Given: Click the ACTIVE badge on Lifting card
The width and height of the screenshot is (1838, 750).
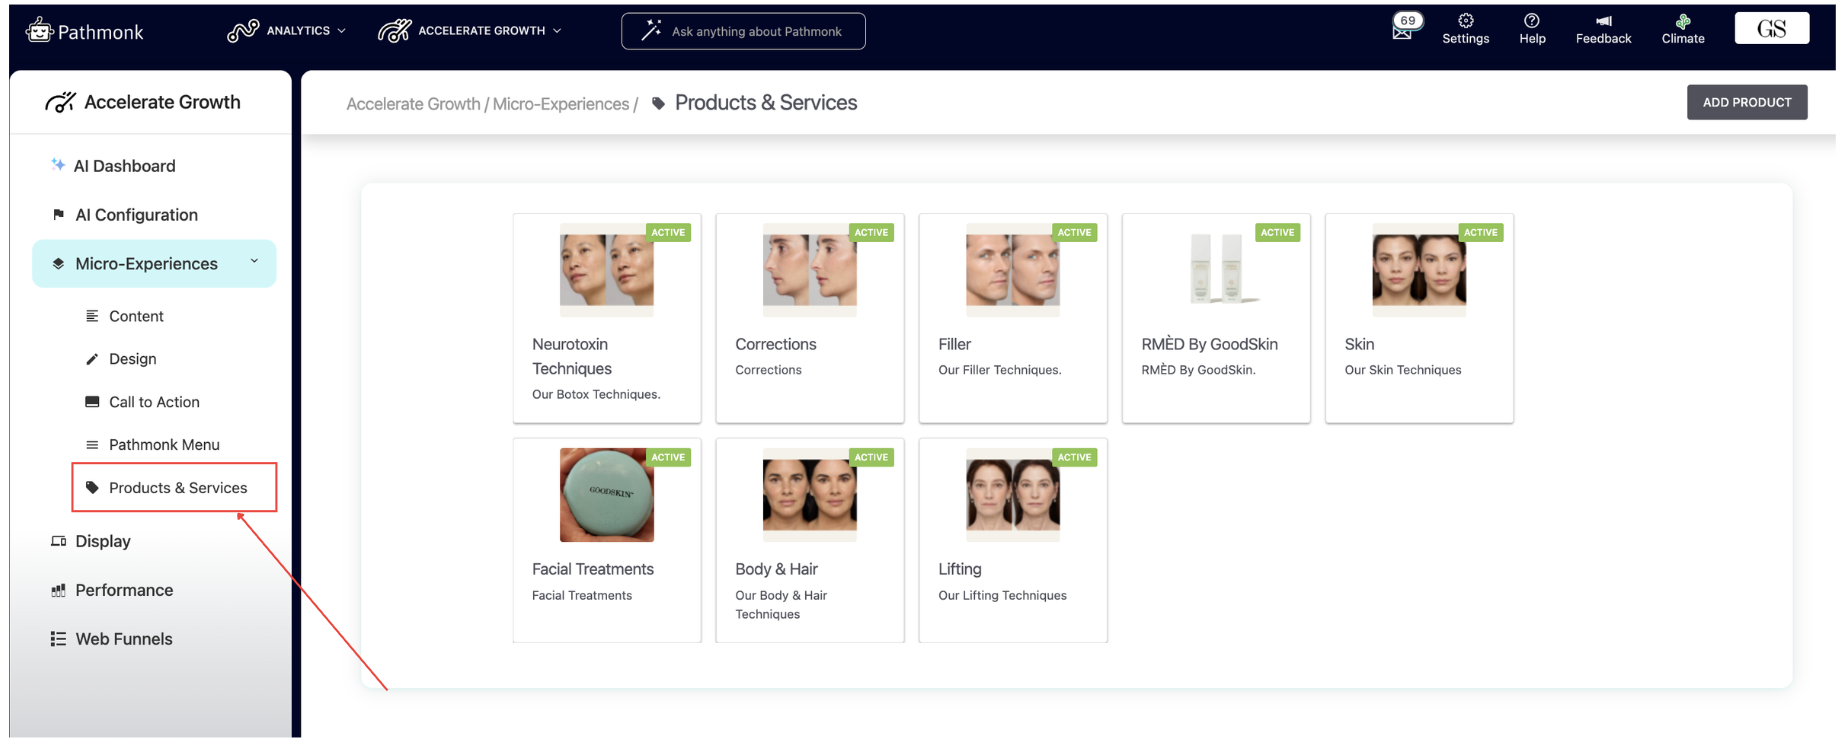Looking at the screenshot, I should pyautogui.click(x=1075, y=457).
